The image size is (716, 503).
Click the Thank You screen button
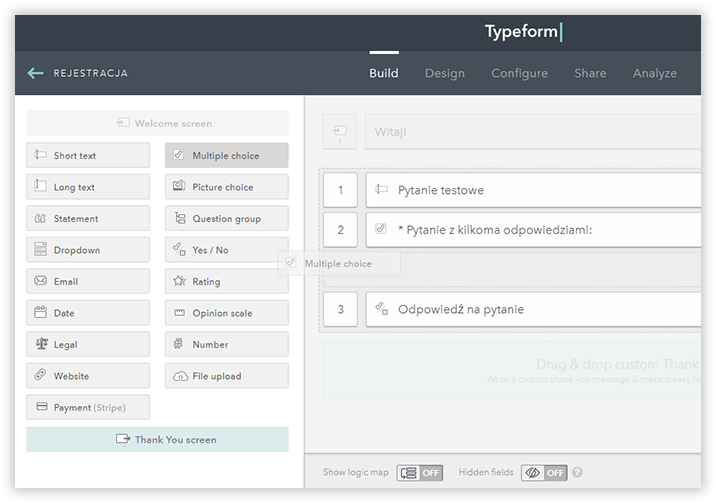[157, 439]
